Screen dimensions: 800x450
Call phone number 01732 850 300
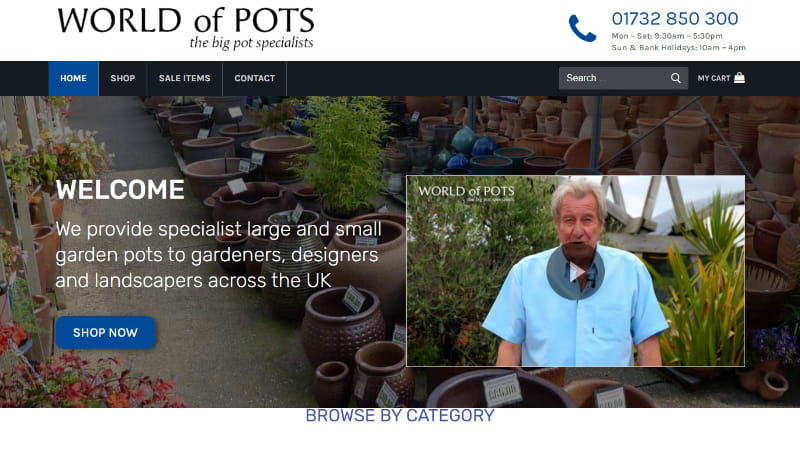pos(675,19)
